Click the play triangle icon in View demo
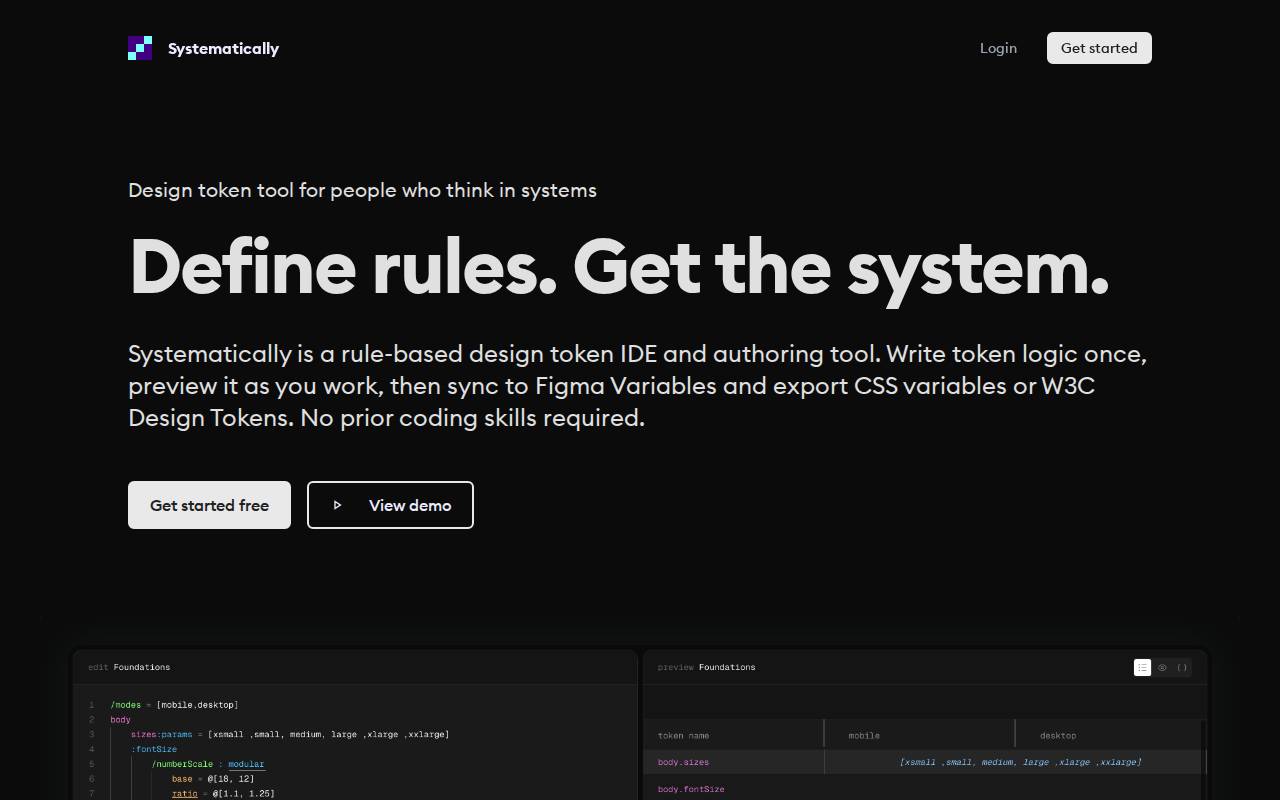The width and height of the screenshot is (1280, 800). (337, 505)
